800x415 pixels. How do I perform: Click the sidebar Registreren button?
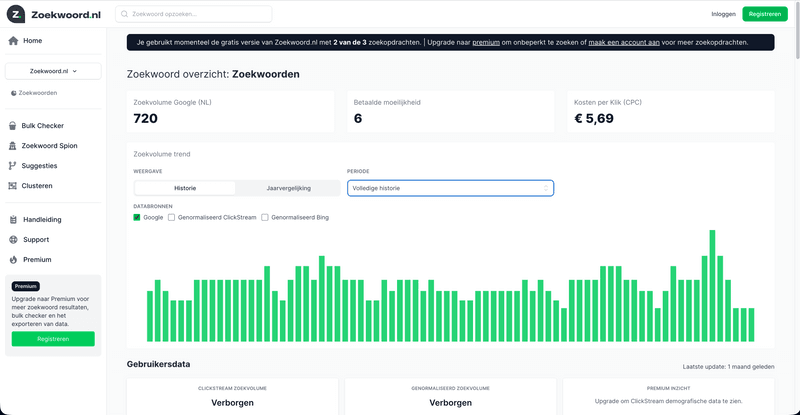(x=53, y=339)
